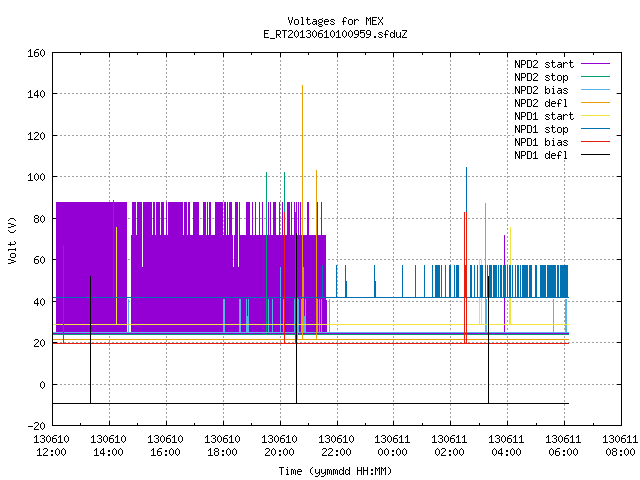Click the 'NPD2 bias' legend label

pyautogui.click(x=541, y=90)
